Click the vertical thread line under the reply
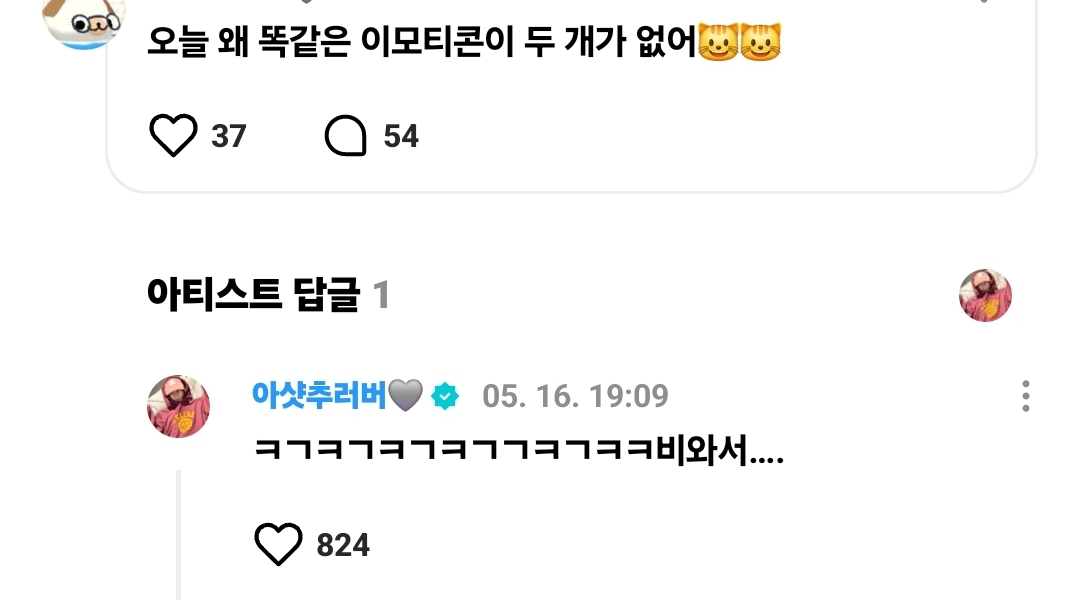 [x=178, y=535]
